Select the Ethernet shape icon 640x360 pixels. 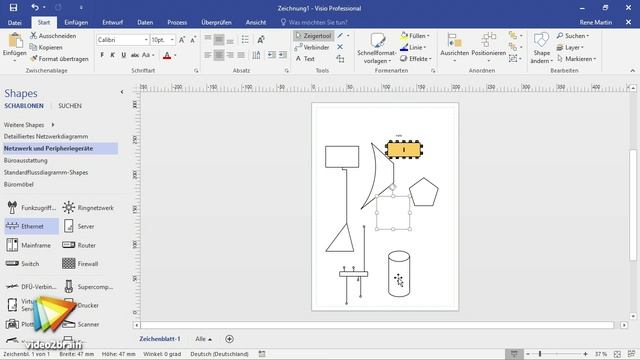click(x=12, y=226)
